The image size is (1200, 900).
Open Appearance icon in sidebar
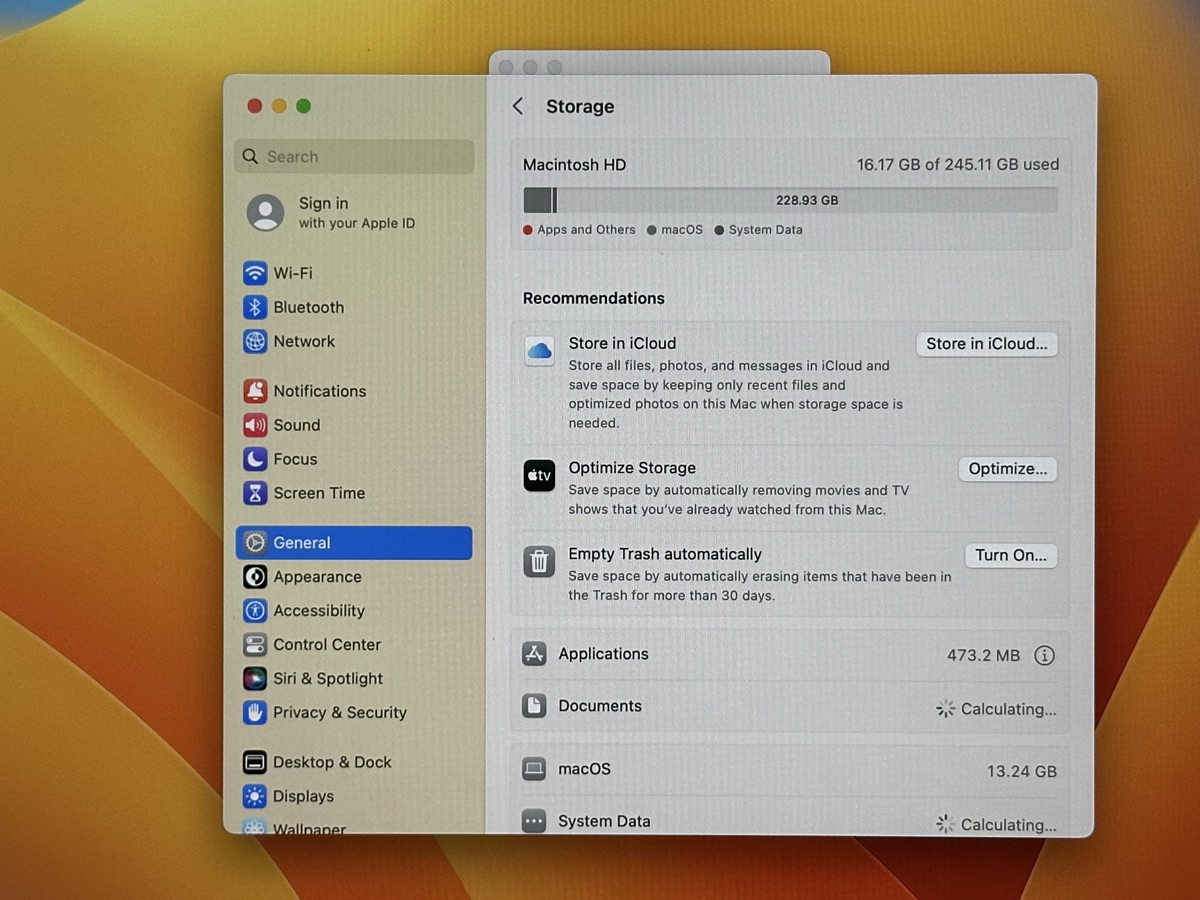pyautogui.click(x=255, y=577)
